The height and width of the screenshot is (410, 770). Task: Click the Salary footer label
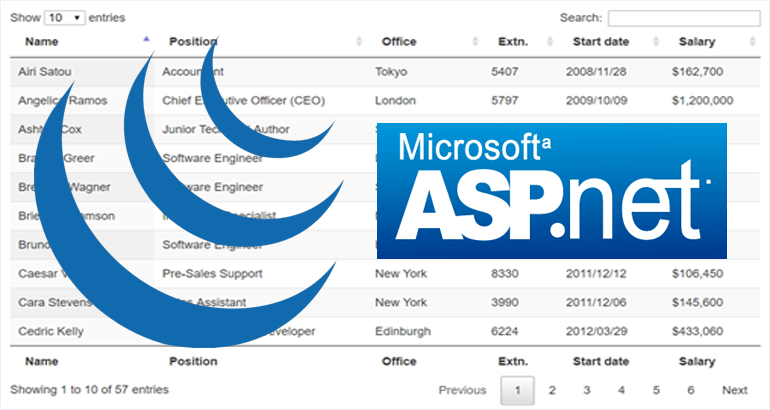[697, 361]
